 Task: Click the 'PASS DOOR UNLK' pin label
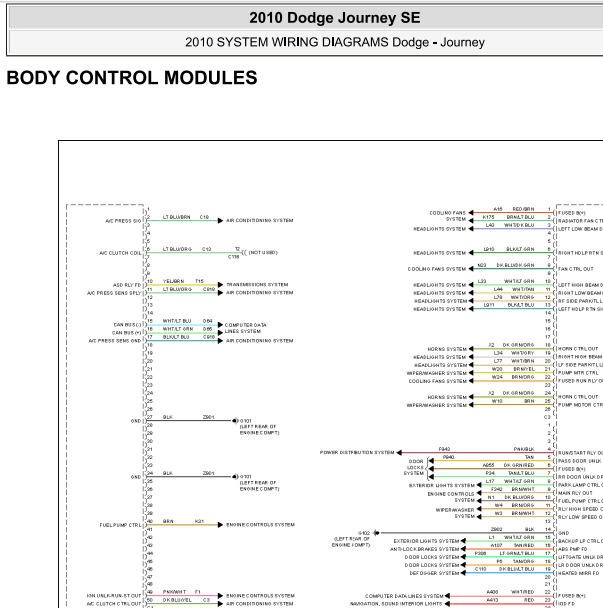coord(579,461)
